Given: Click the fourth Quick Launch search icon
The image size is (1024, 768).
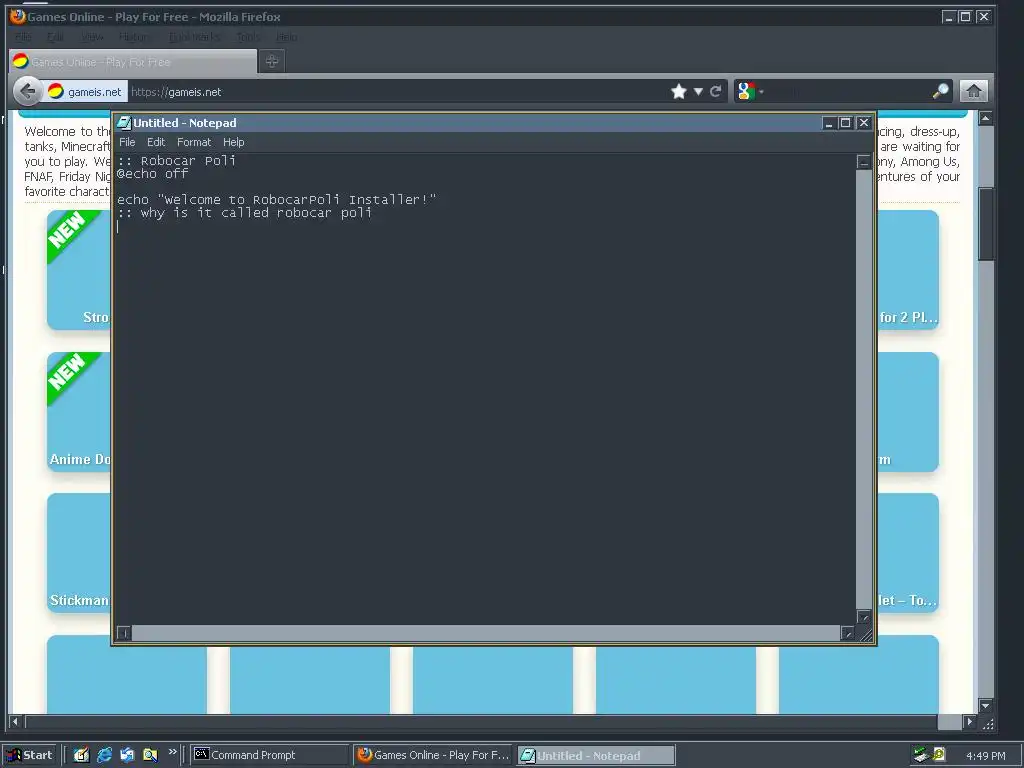Looking at the screenshot, I should (150, 755).
